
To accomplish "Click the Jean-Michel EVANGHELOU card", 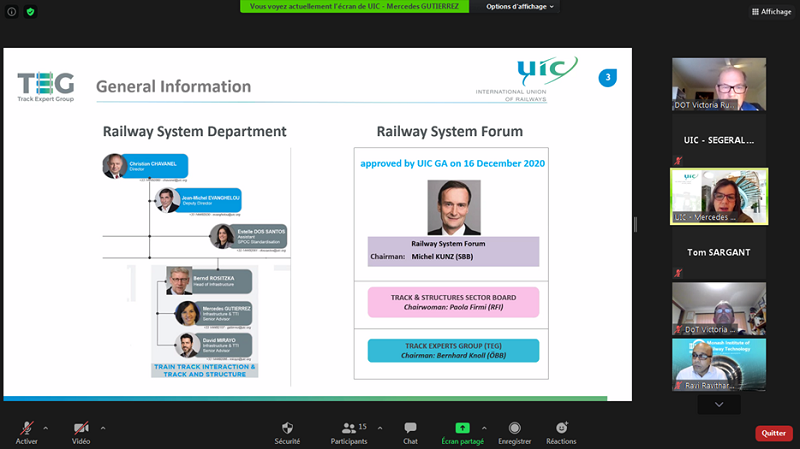I will coord(198,200).
